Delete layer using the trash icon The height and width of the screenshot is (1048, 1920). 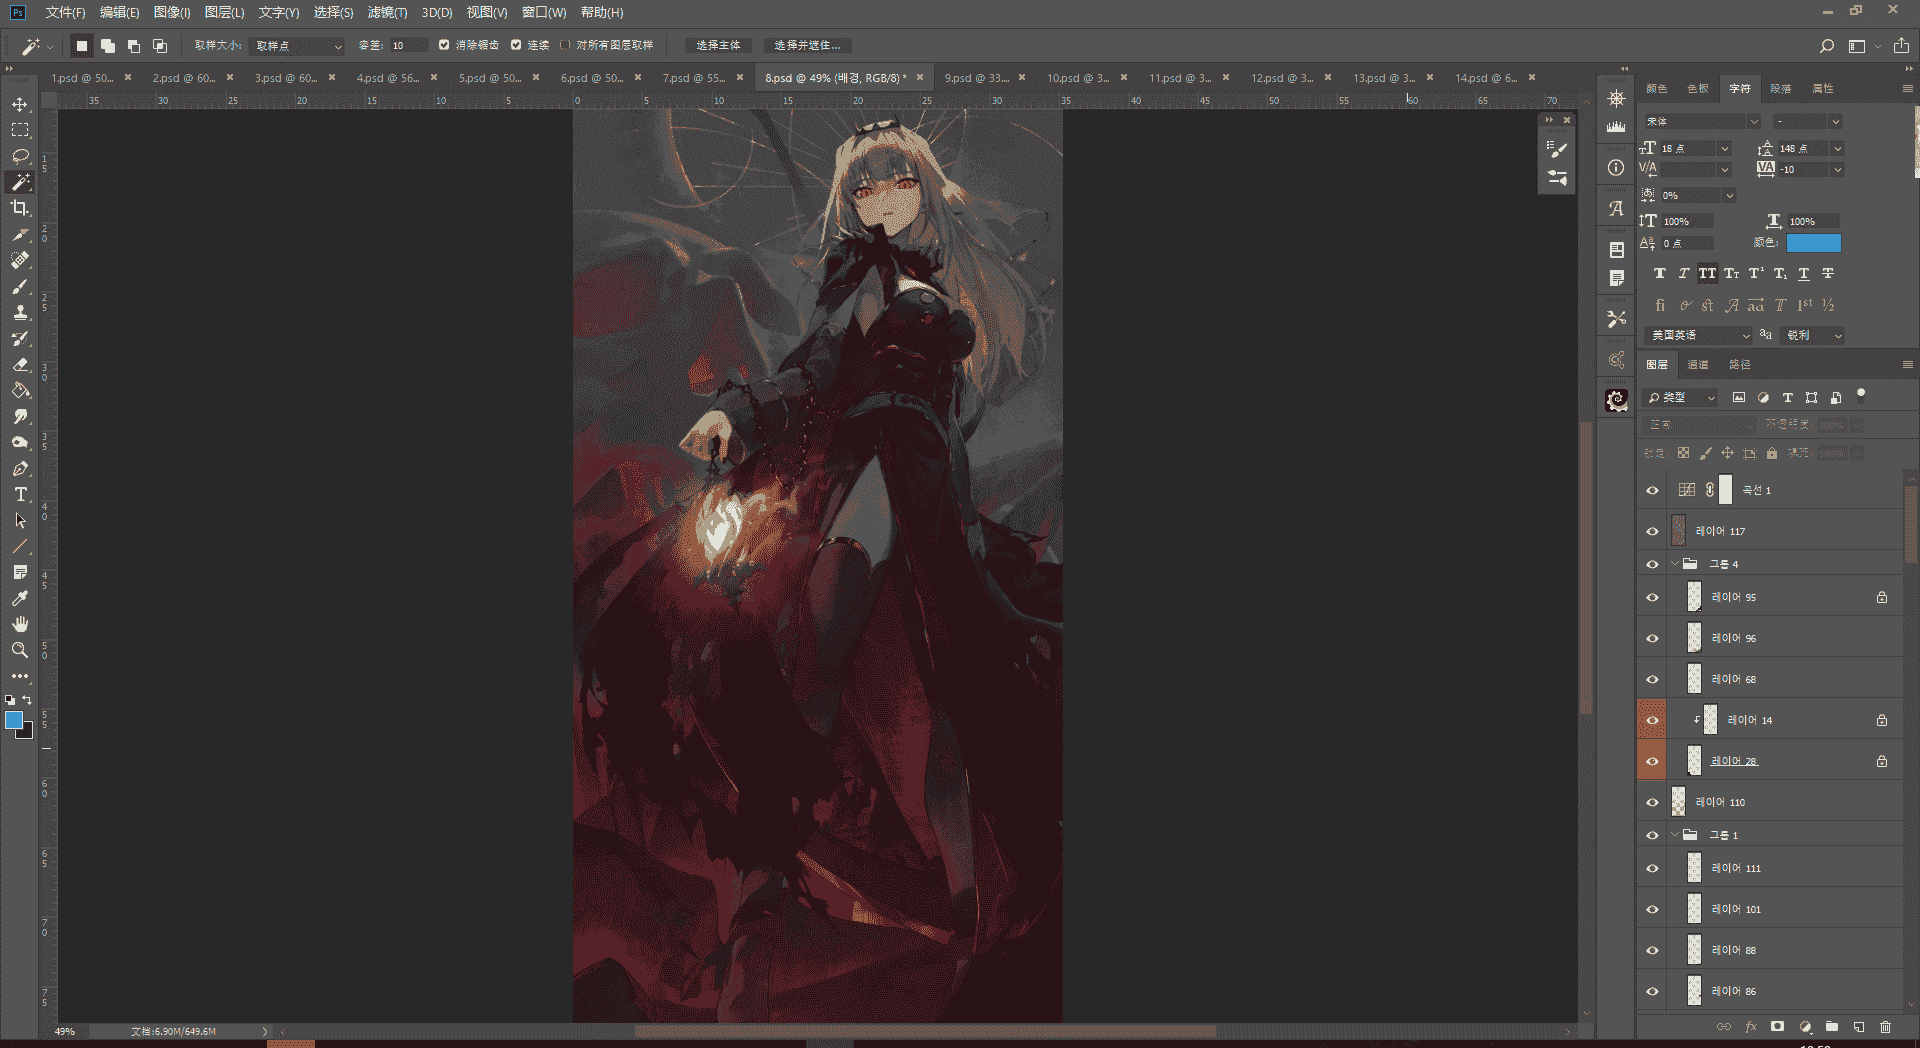click(x=1885, y=1027)
